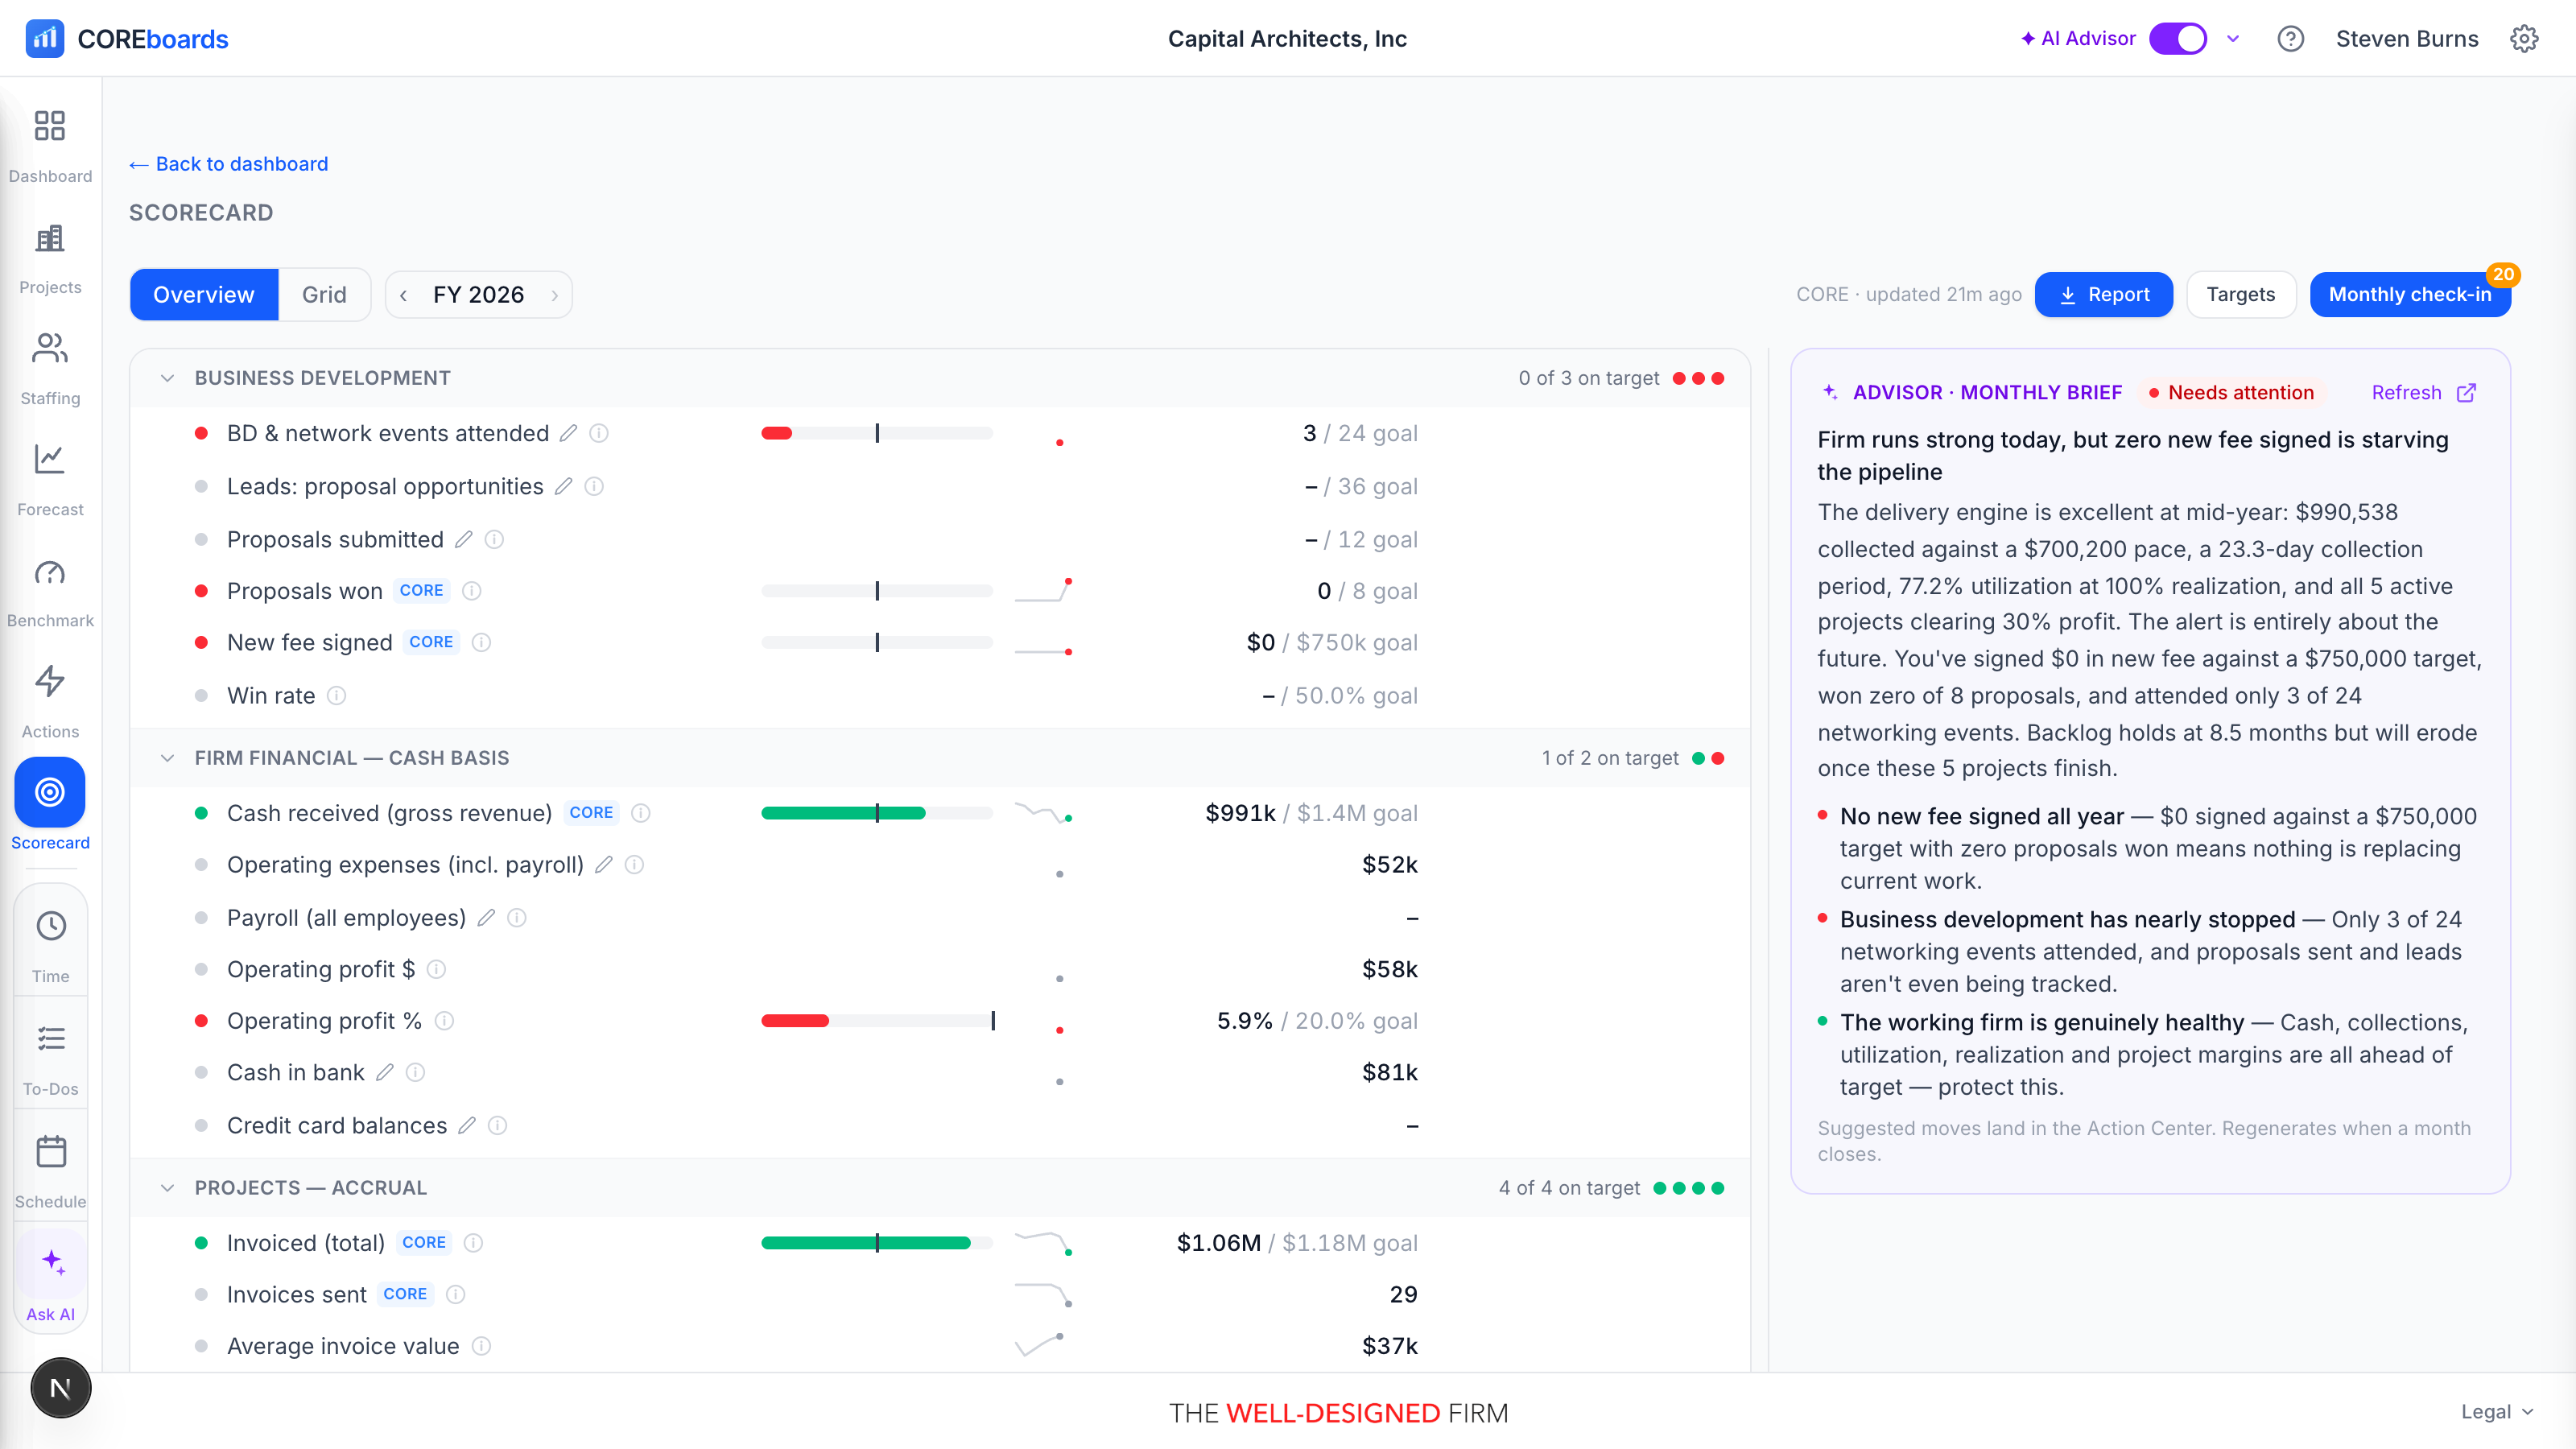Click BD & network events progress bar
2576x1449 pixels.
877,433
